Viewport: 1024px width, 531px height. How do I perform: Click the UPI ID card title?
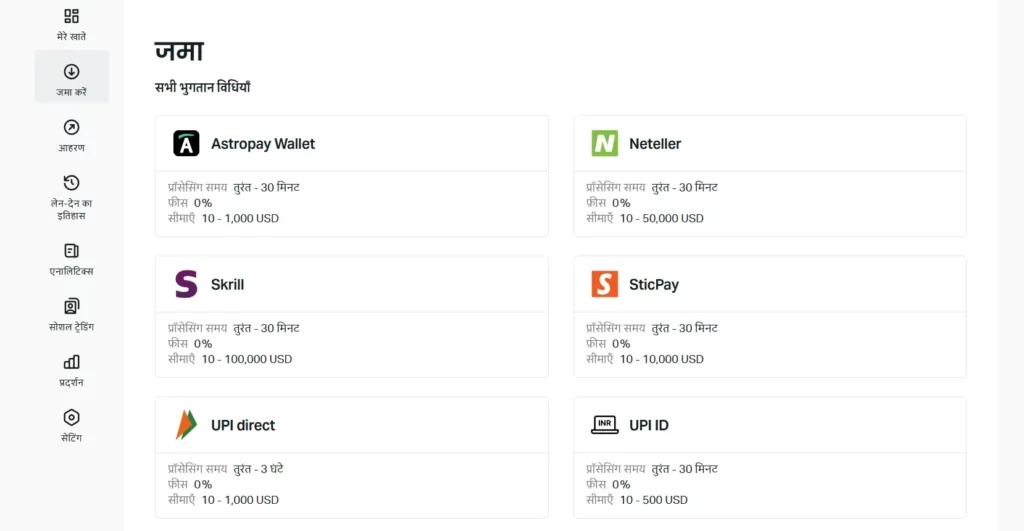click(648, 425)
